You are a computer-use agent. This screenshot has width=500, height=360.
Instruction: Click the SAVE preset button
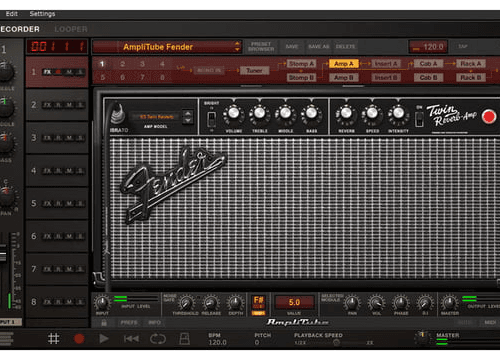292,47
